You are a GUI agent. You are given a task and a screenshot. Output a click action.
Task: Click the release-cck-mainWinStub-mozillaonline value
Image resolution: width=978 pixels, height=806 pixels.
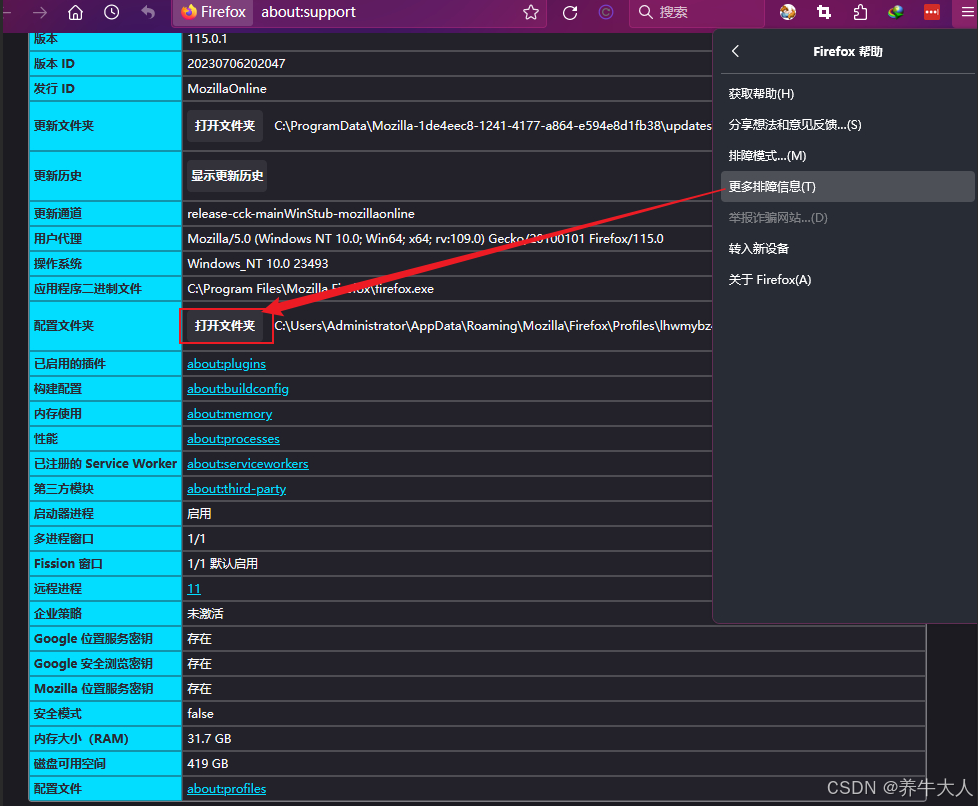coord(301,213)
